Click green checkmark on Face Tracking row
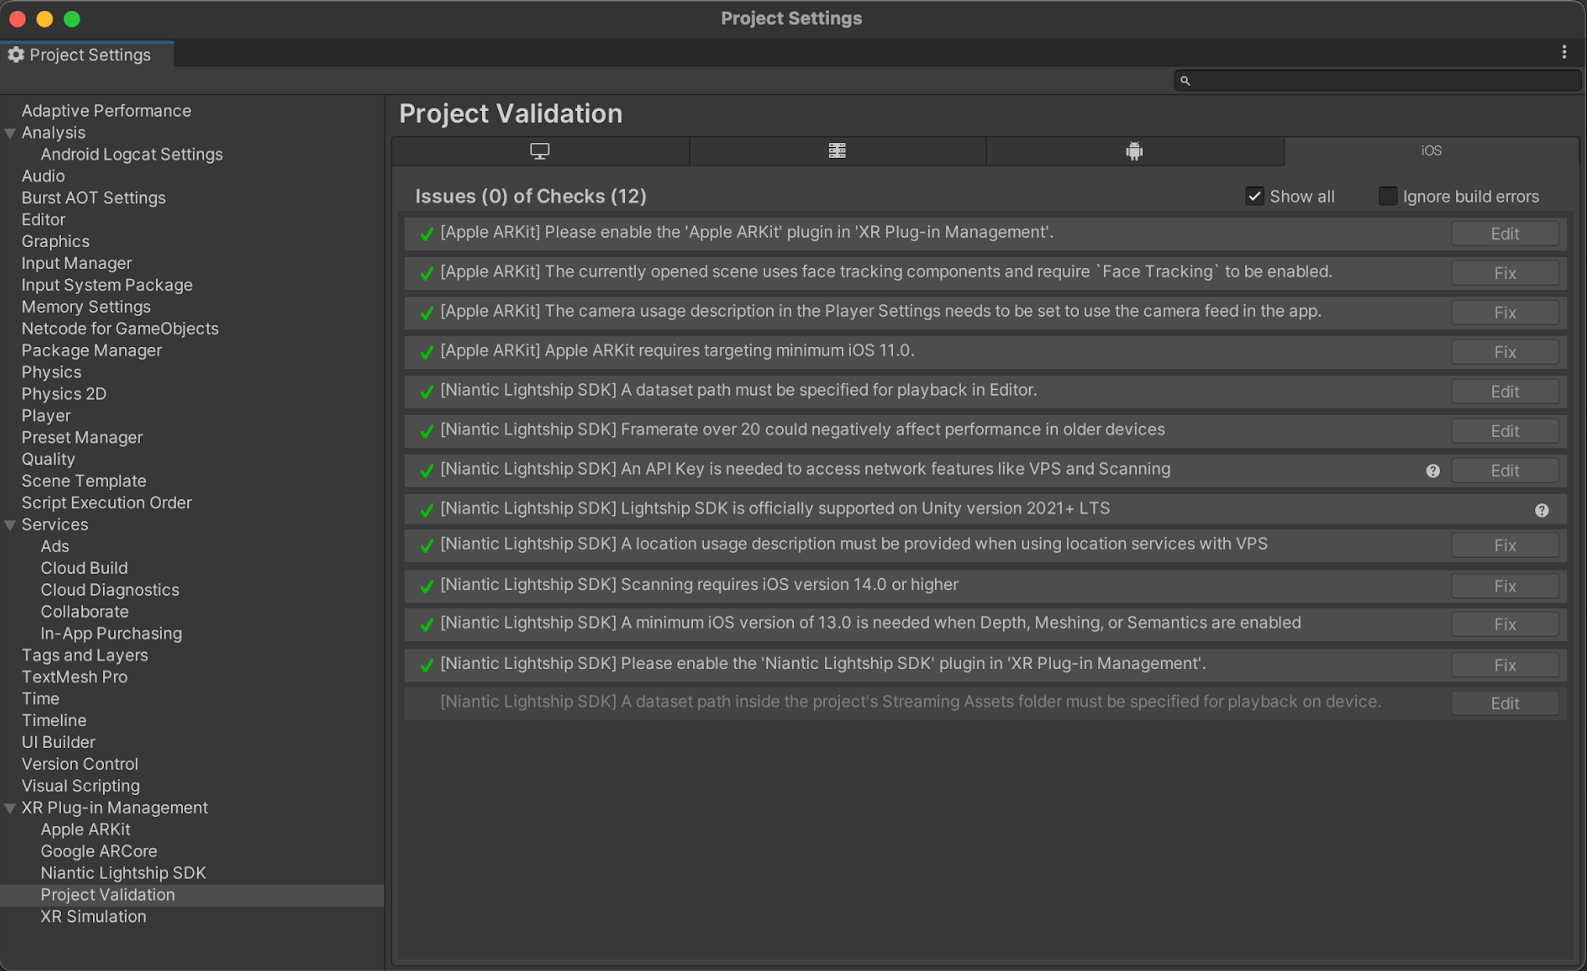Image resolution: width=1587 pixels, height=971 pixels. click(x=427, y=273)
